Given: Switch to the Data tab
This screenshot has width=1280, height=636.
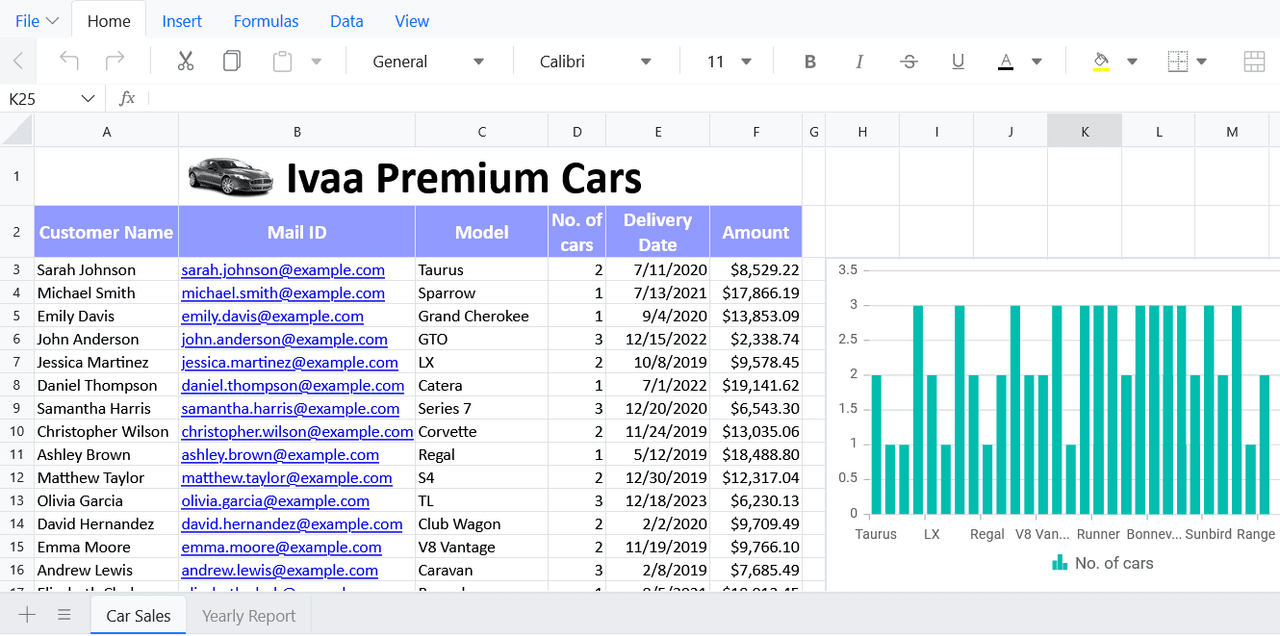Looking at the screenshot, I should click(x=347, y=21).
